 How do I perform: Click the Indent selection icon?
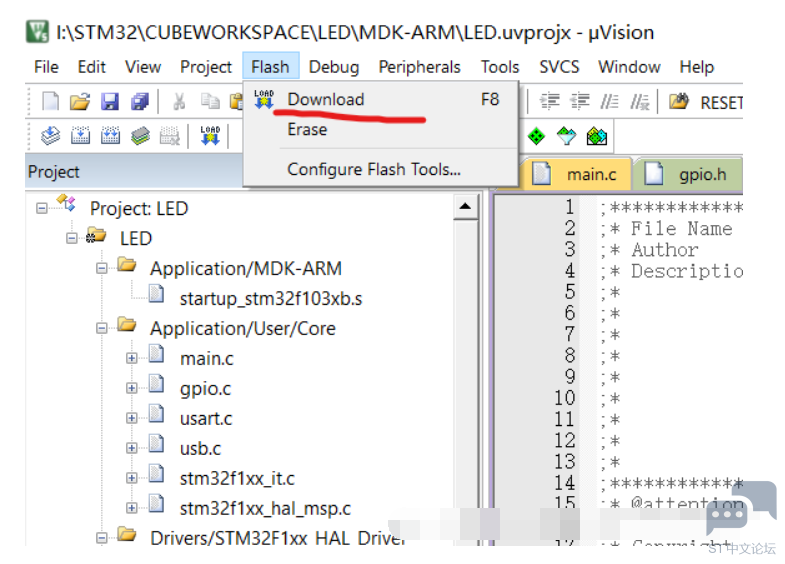pos(549,102)
